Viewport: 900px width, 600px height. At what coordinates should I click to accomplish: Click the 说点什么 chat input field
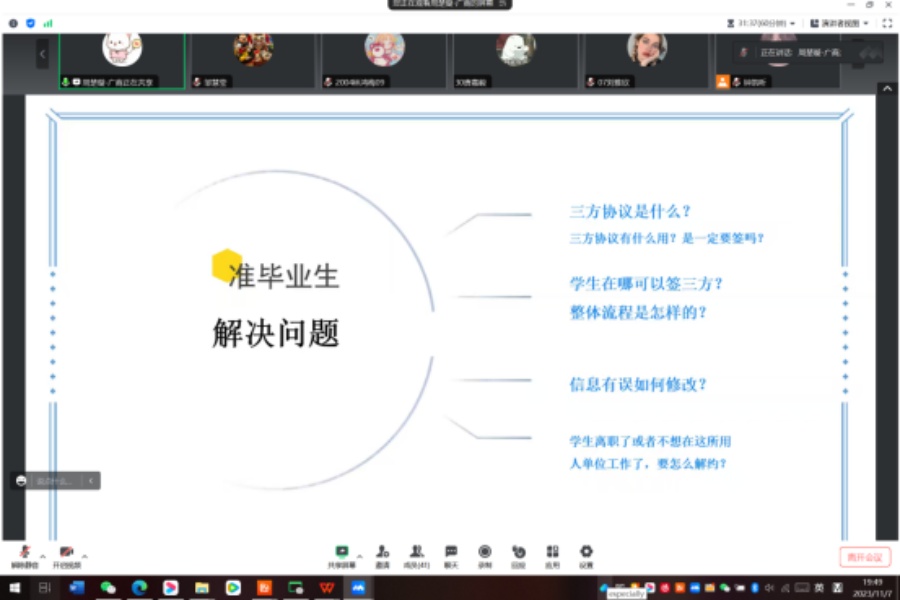55,480
